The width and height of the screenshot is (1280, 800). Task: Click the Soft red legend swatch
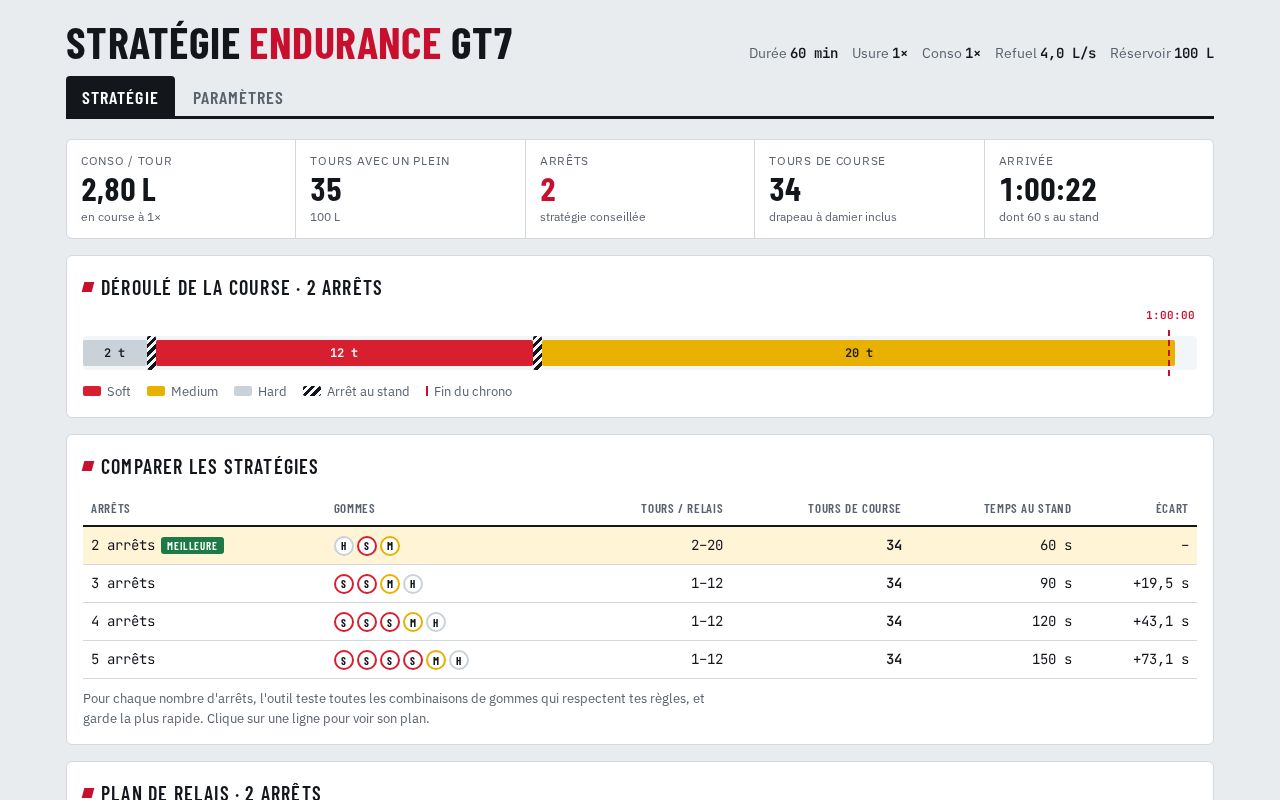pos(92,391)
